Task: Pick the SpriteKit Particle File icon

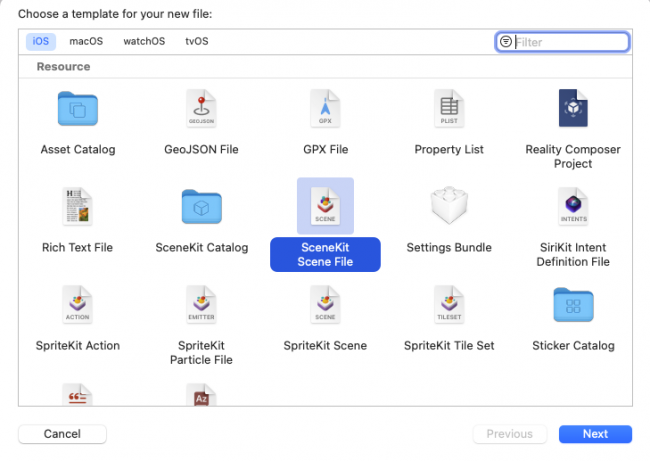Action: point(201,305)
